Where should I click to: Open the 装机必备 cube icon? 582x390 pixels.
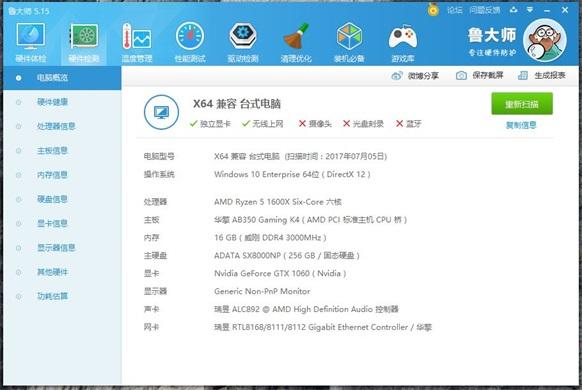(x=349, y=42)
